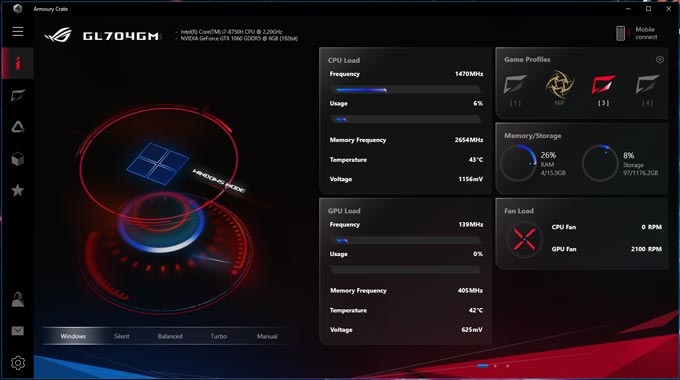
Task: Open the user account sidebar icon
Action: [18, 299]
